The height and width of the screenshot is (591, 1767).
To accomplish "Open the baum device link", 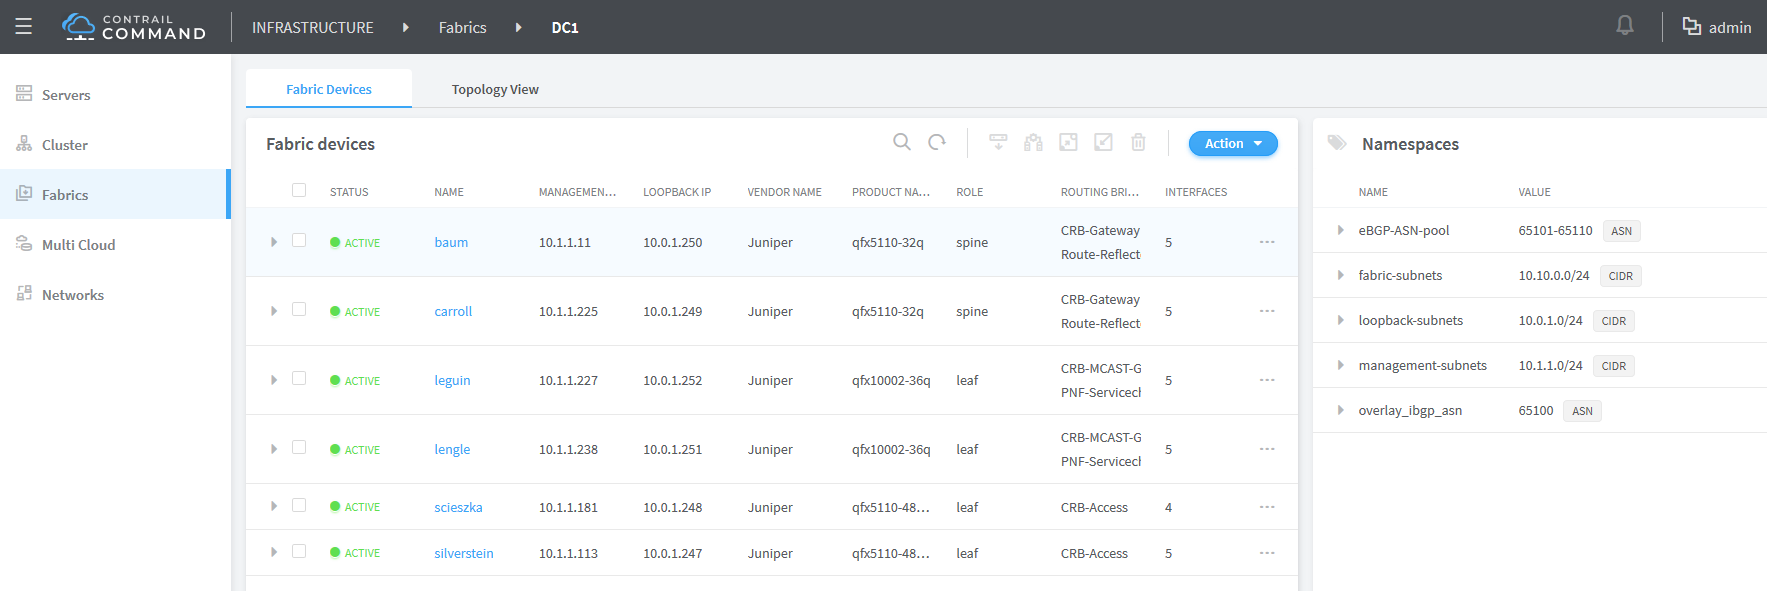I will click(x=451, y=242).
